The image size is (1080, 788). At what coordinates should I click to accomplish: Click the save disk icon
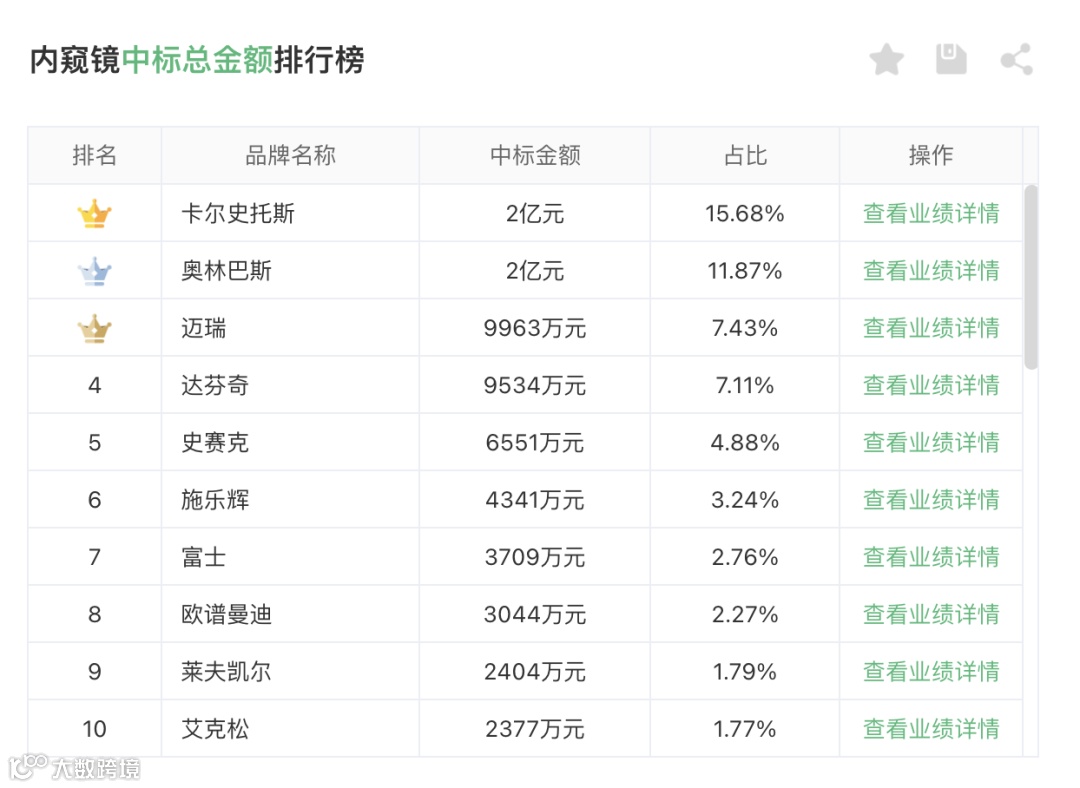point(951,59)
